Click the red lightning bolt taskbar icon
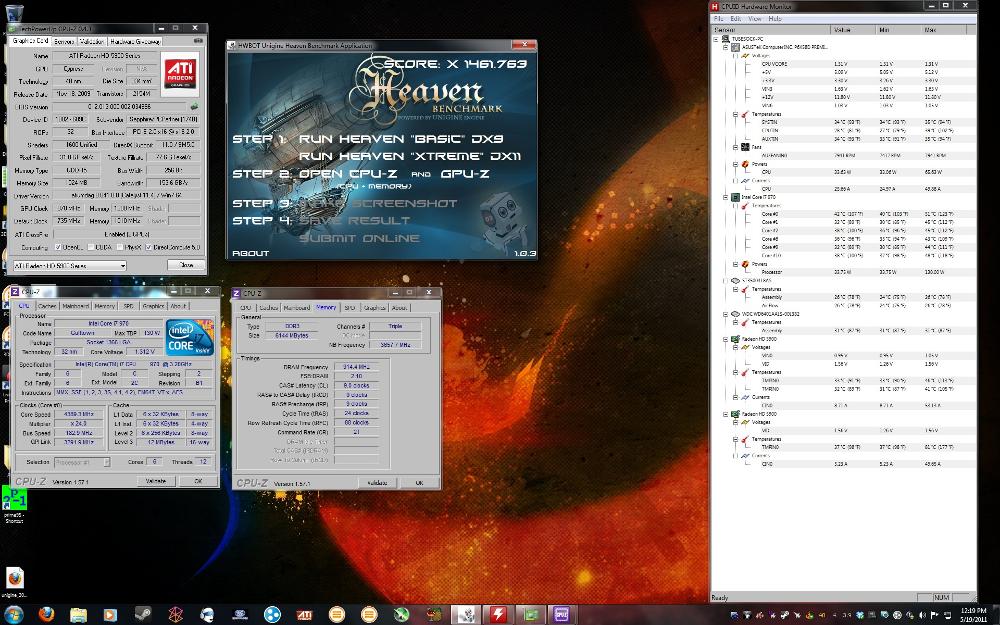 pos(498,614)
